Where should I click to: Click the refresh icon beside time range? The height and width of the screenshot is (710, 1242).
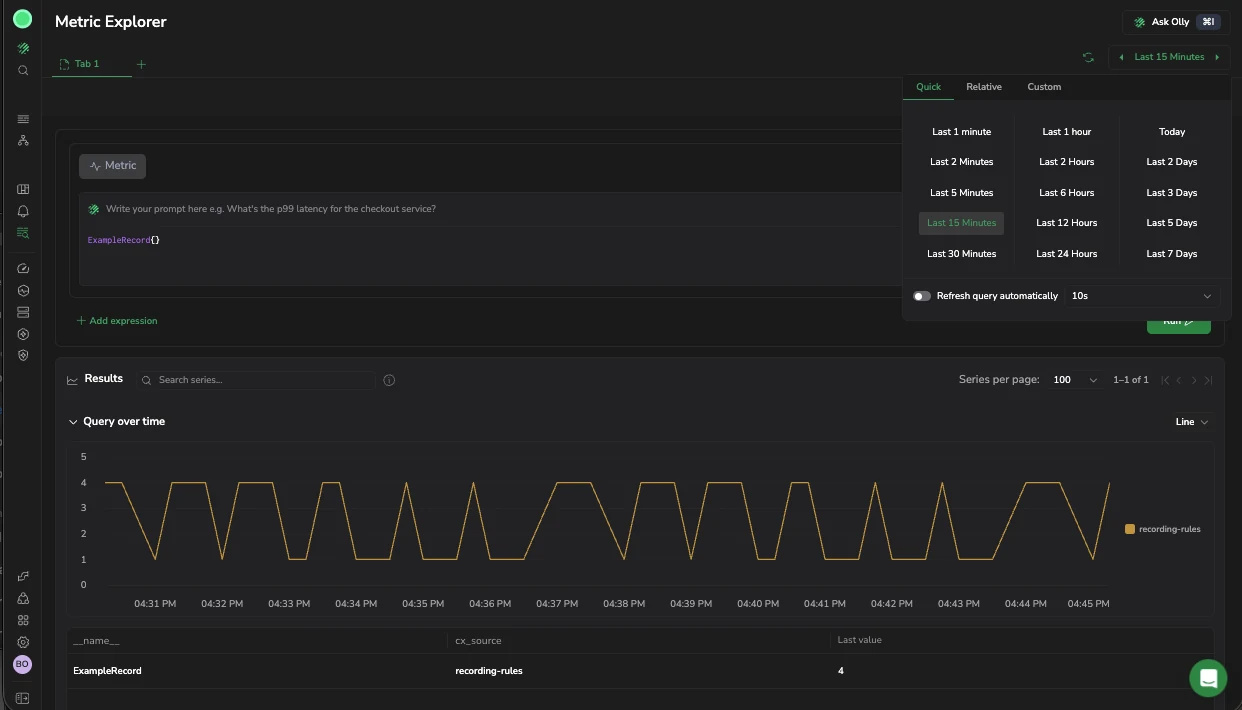click(1088, 57)
